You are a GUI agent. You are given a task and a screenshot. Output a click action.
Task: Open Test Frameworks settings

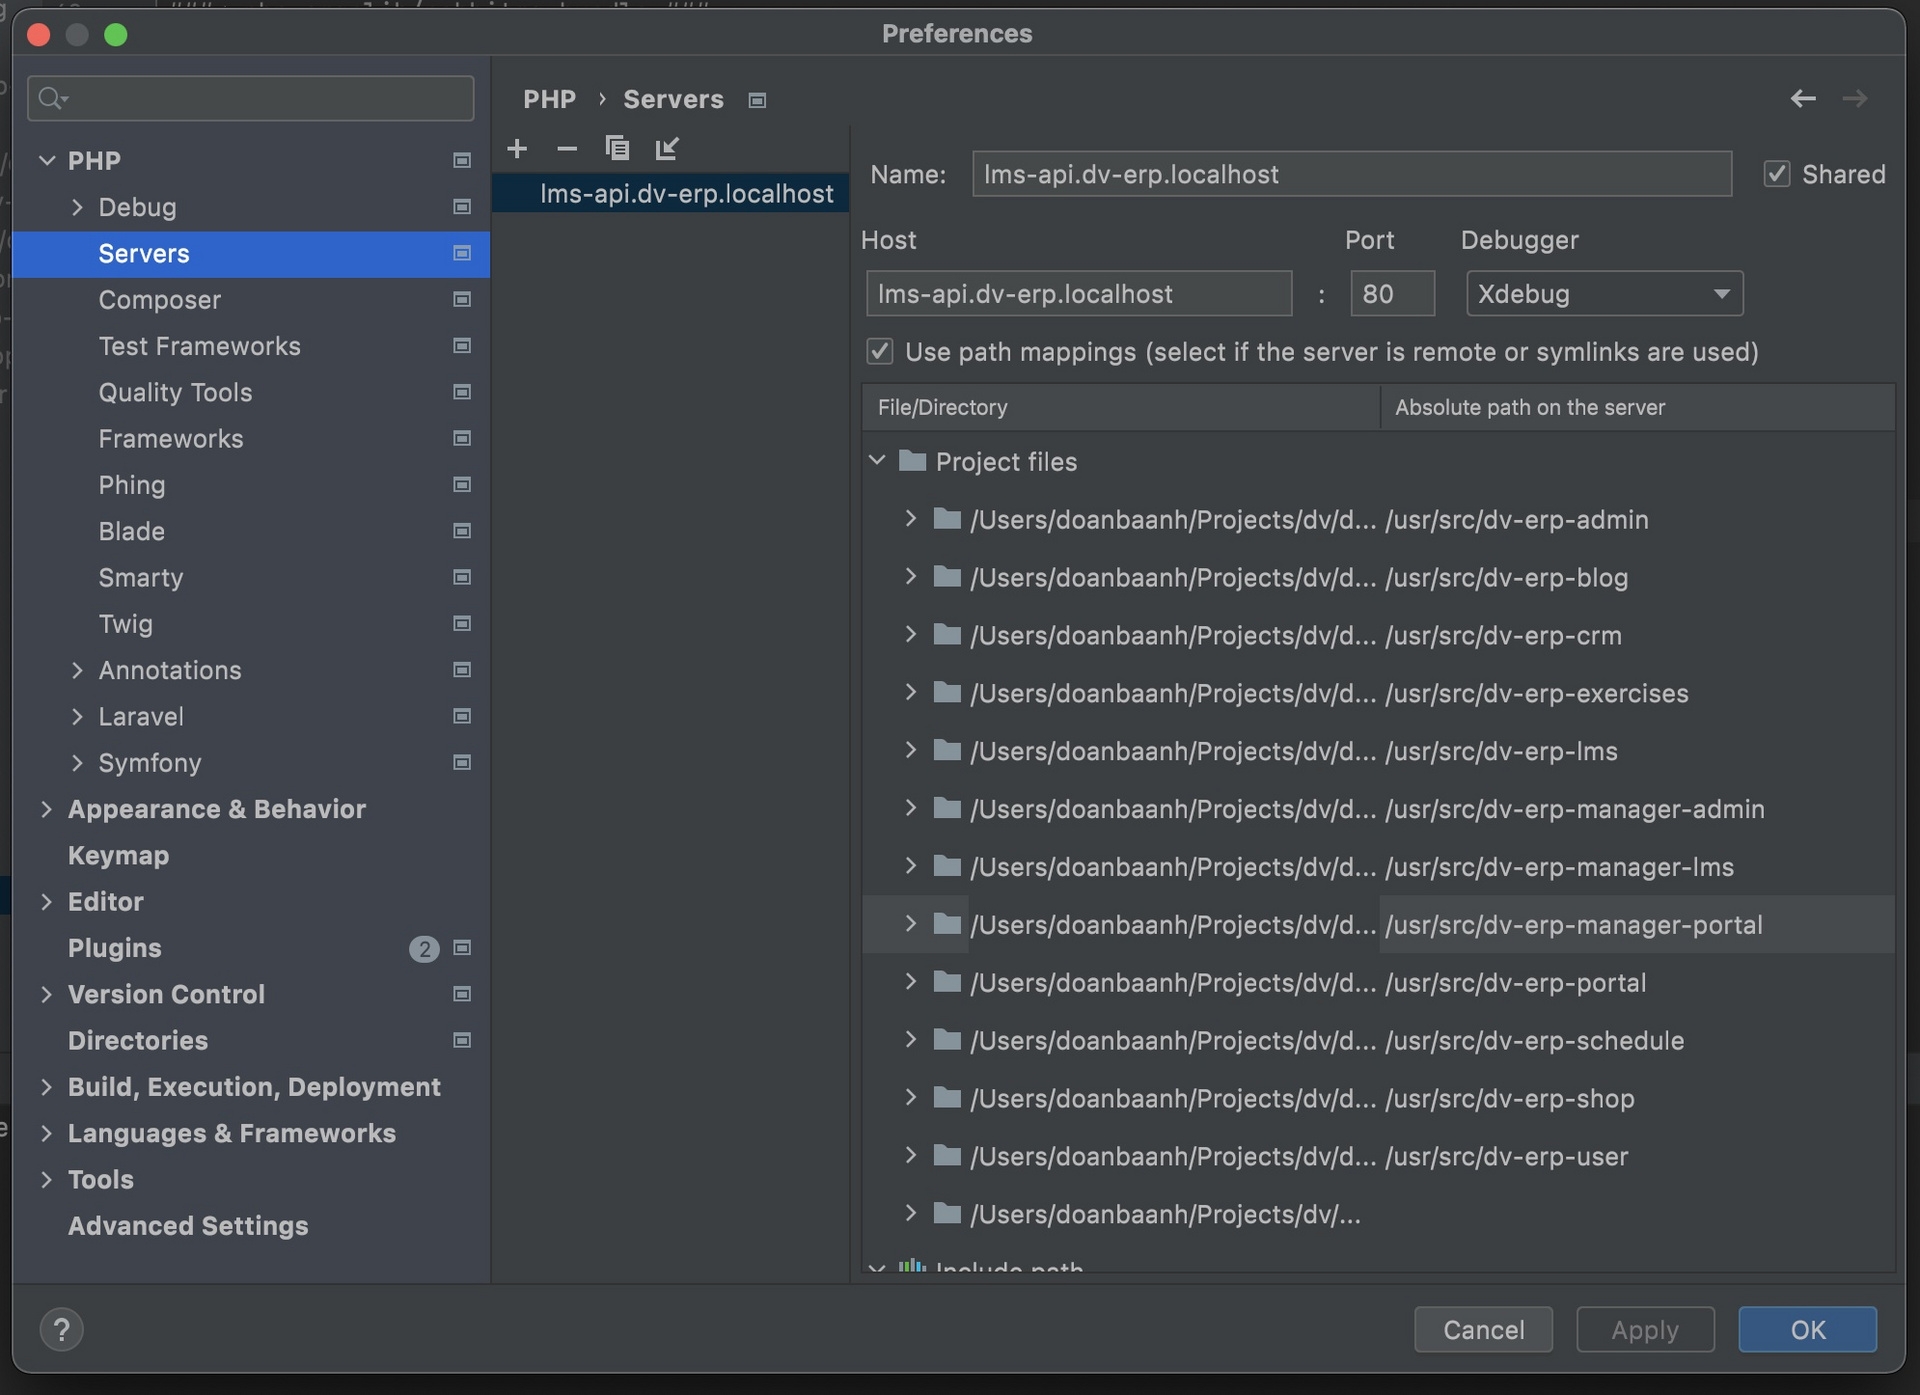(x=199, y=346)
